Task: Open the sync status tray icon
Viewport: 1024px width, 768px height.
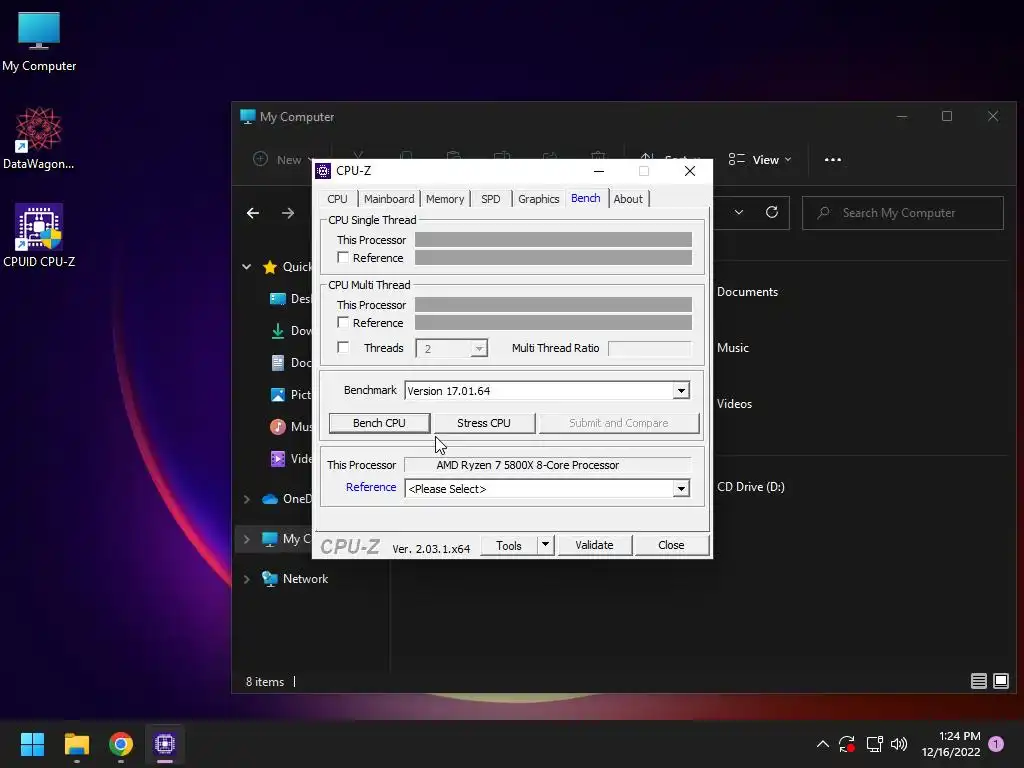Action: pyautogui.click(x=847, y=744)
